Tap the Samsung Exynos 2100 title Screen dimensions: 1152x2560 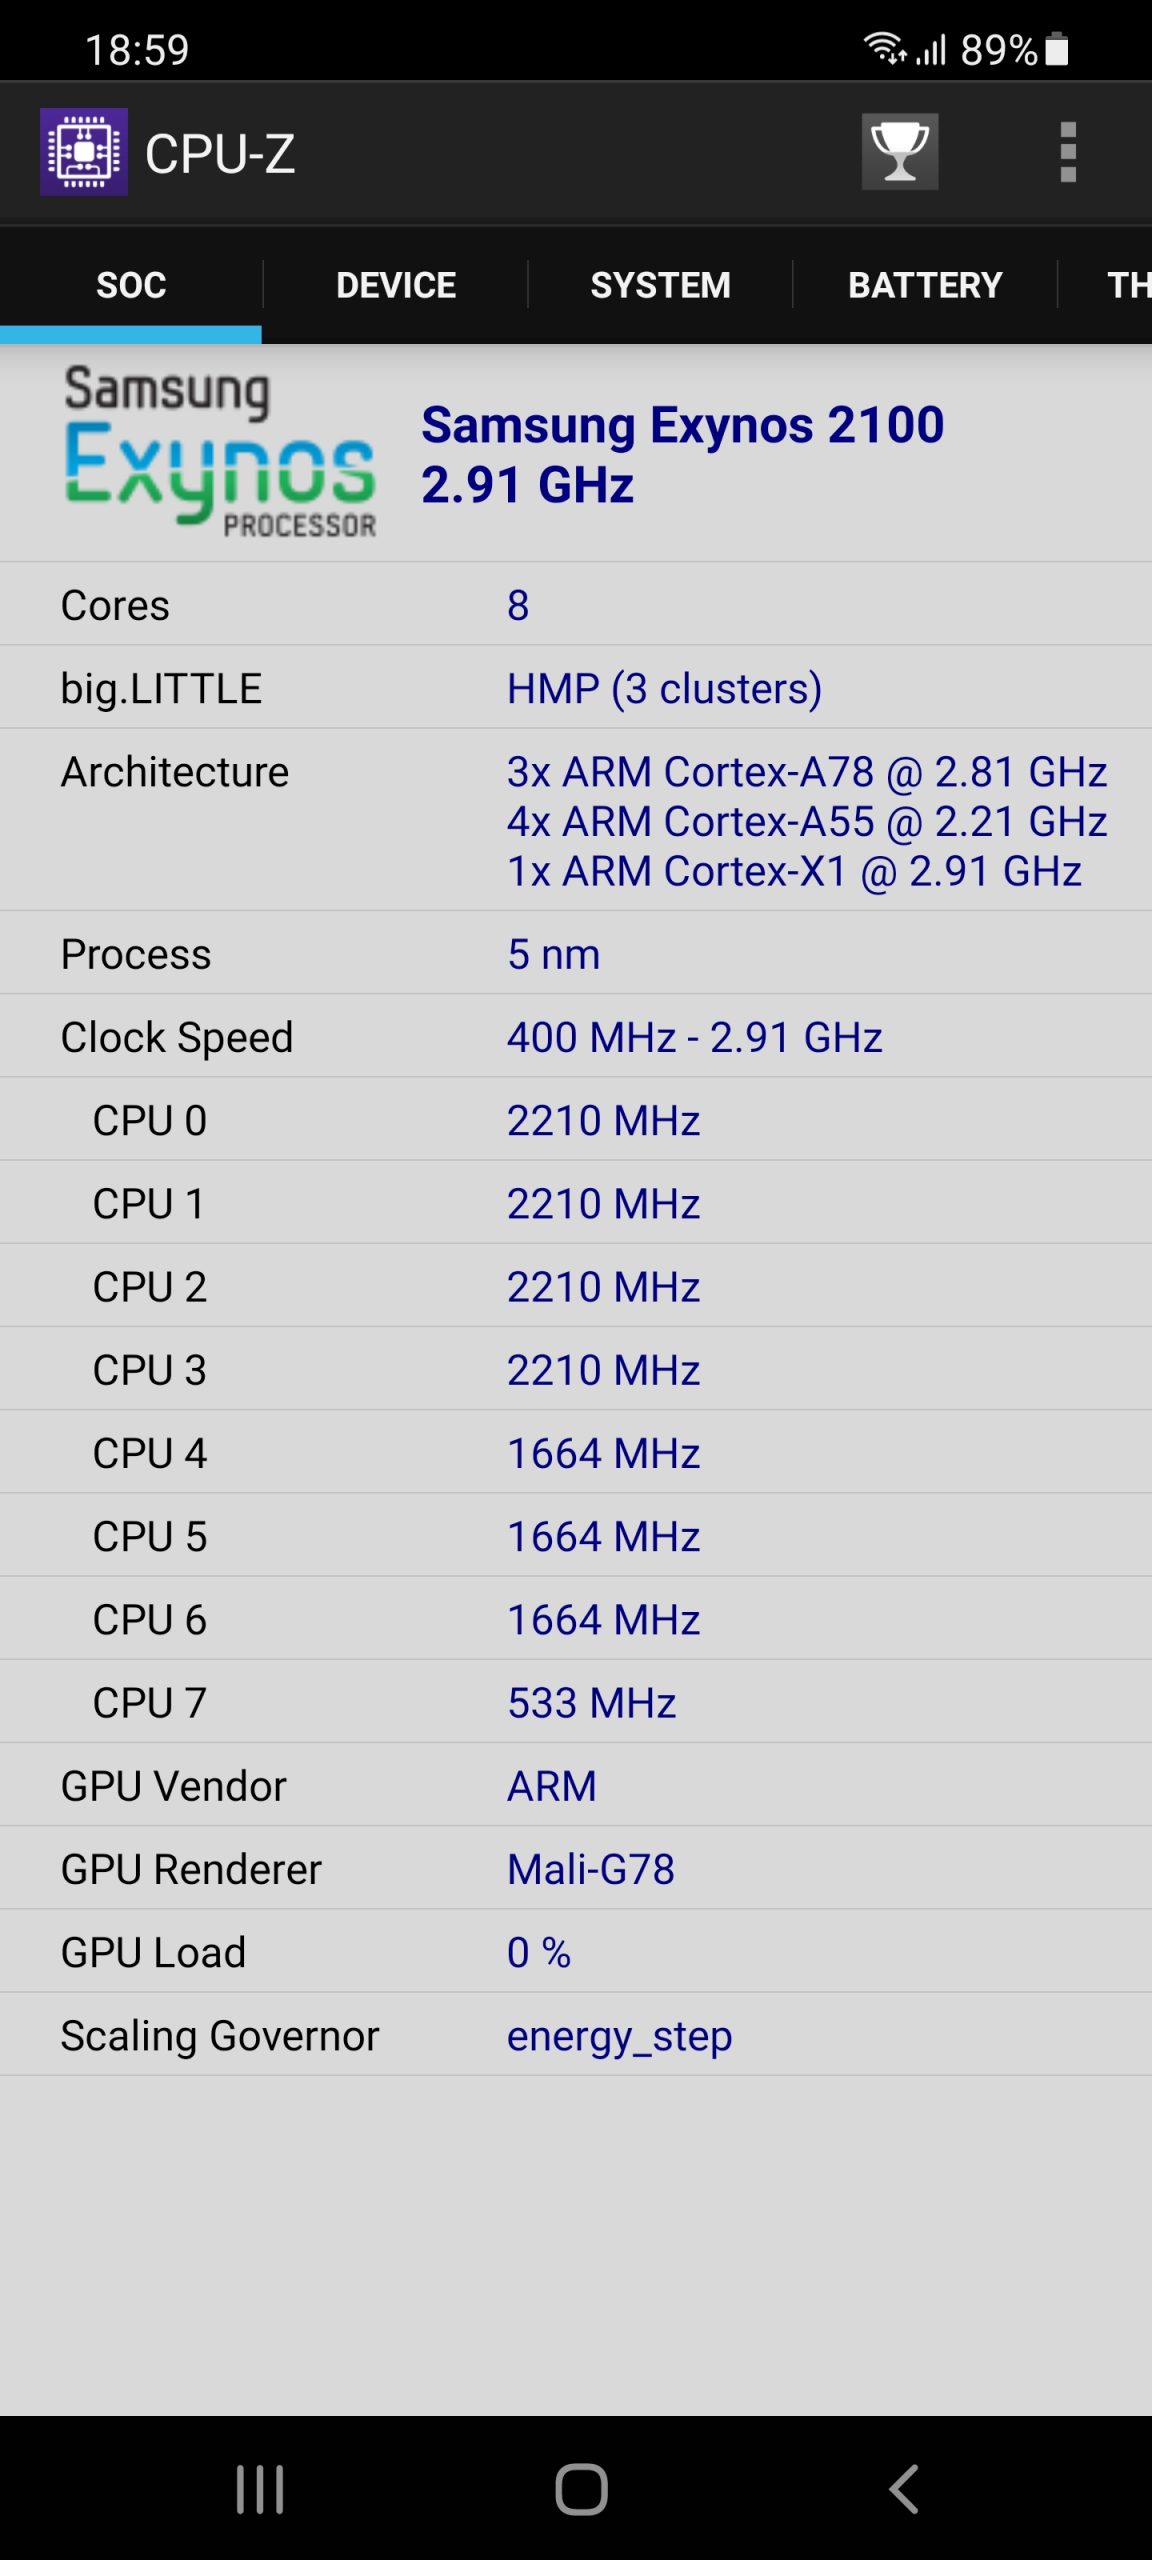(682, 425)
